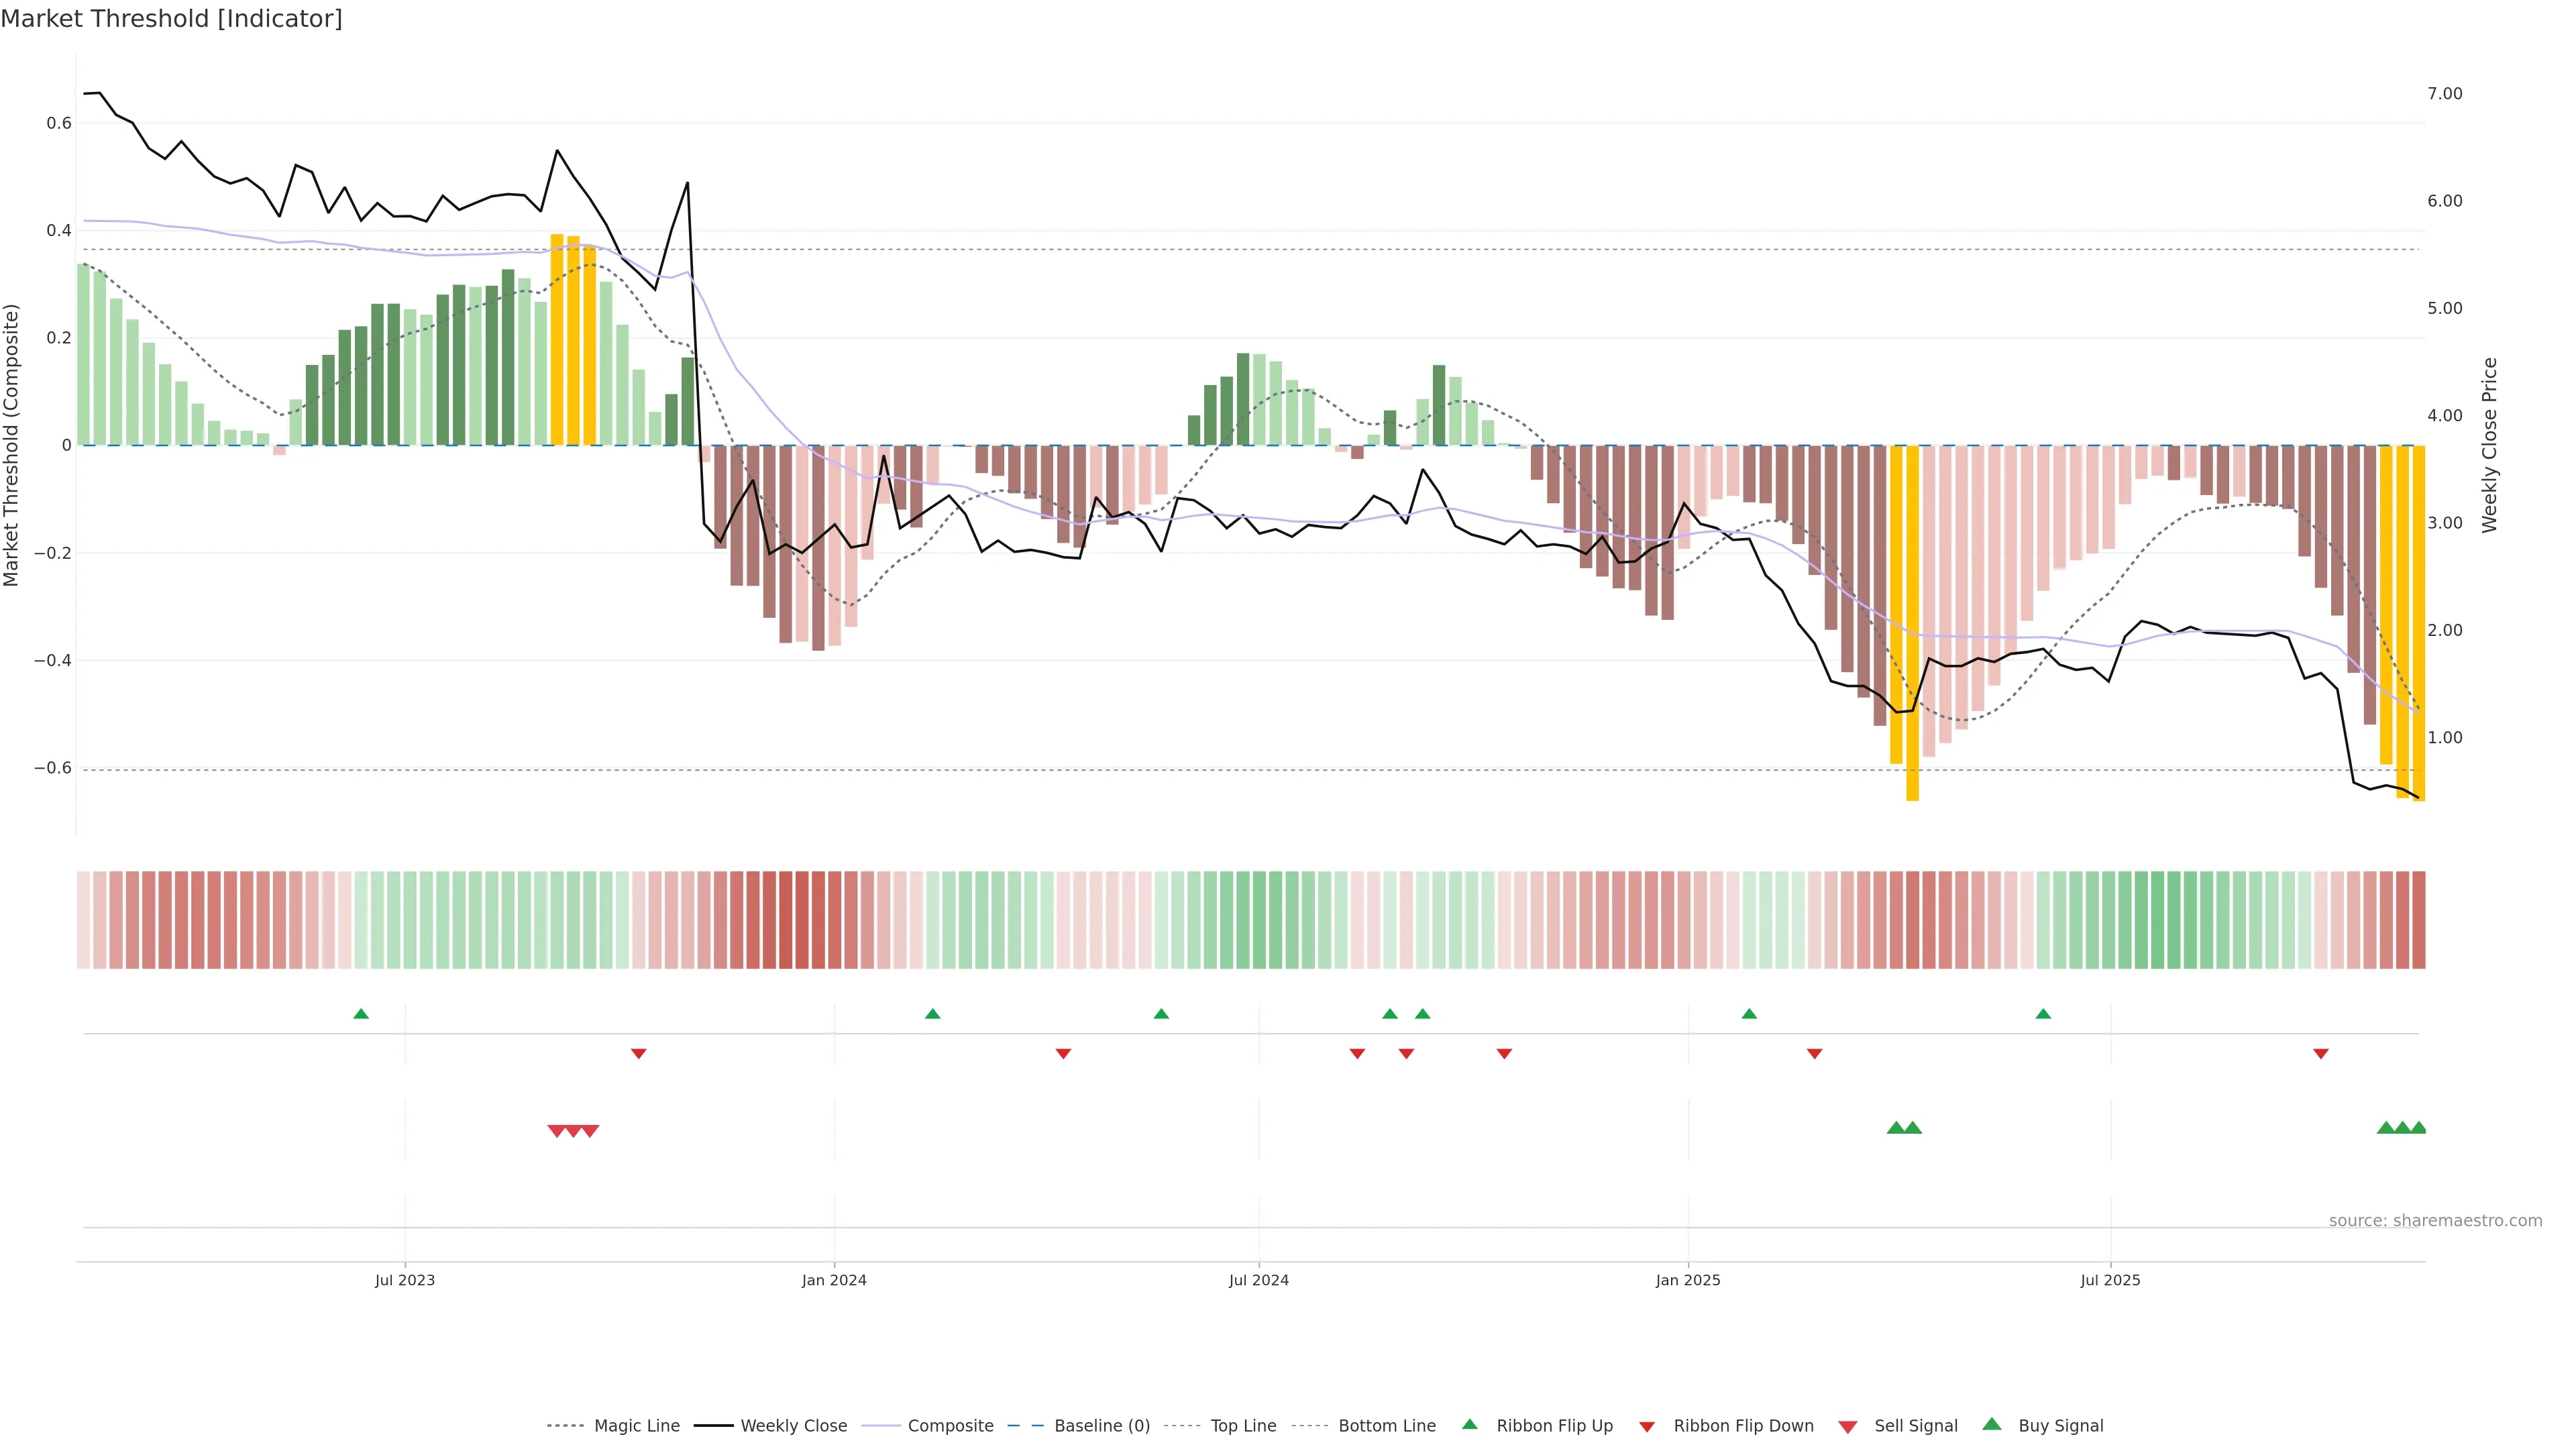Image resolution: width=2576 pixels, height=1449 pixels.
Task: Toggle the Weekly Close legend entry
Action: tap(793, 1426)
